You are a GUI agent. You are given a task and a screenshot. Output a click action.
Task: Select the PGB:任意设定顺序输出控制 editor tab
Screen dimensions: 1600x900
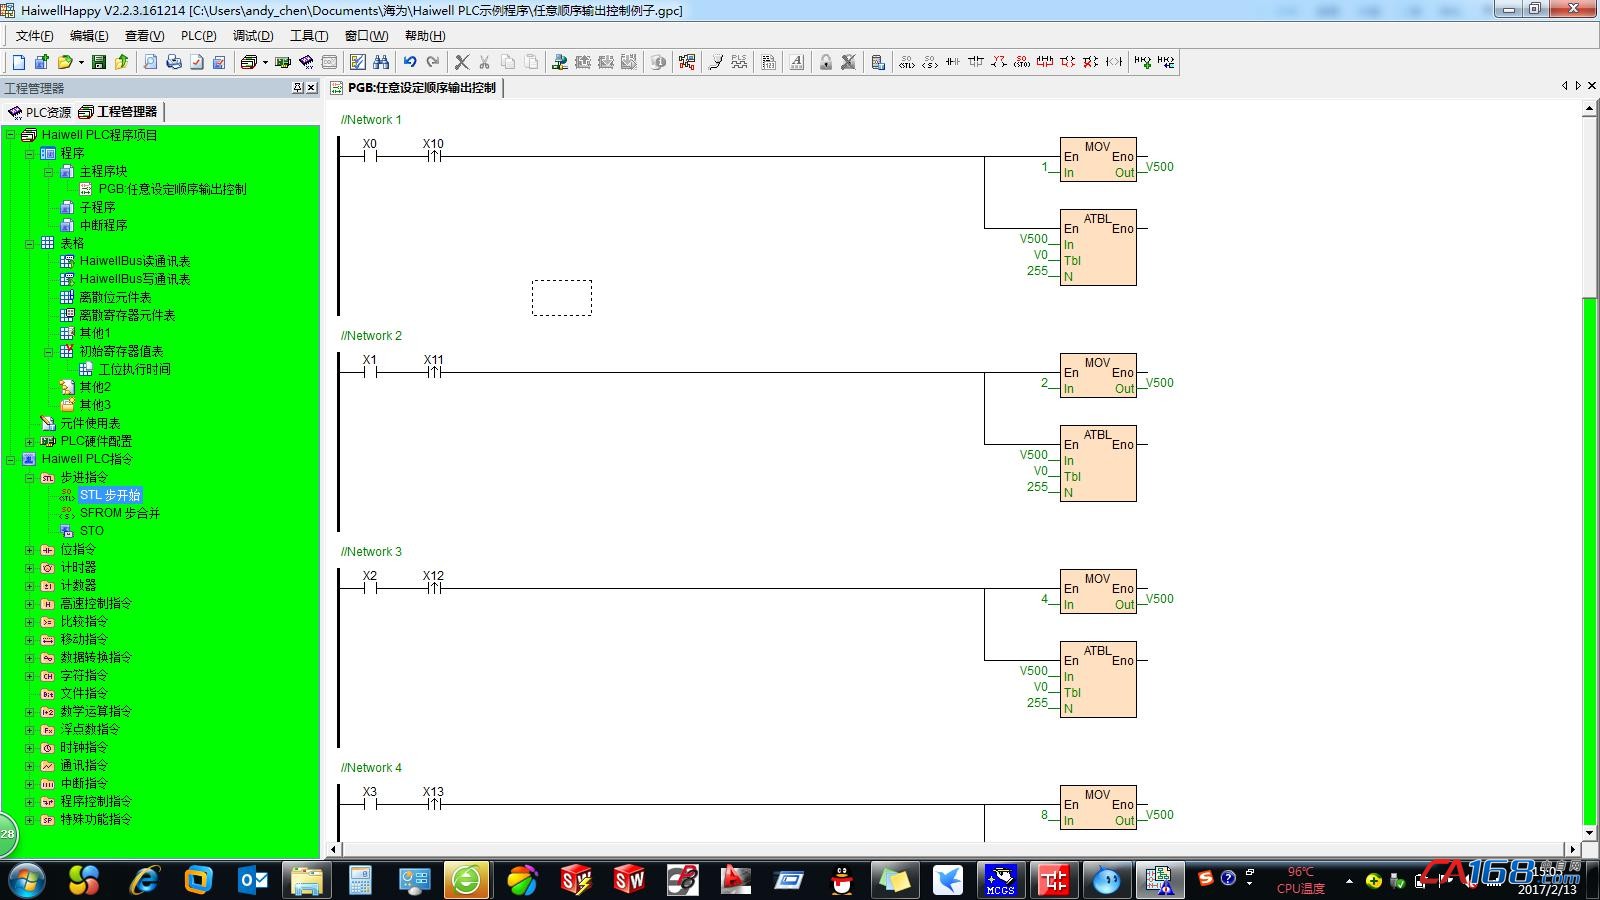click(413, 88)
